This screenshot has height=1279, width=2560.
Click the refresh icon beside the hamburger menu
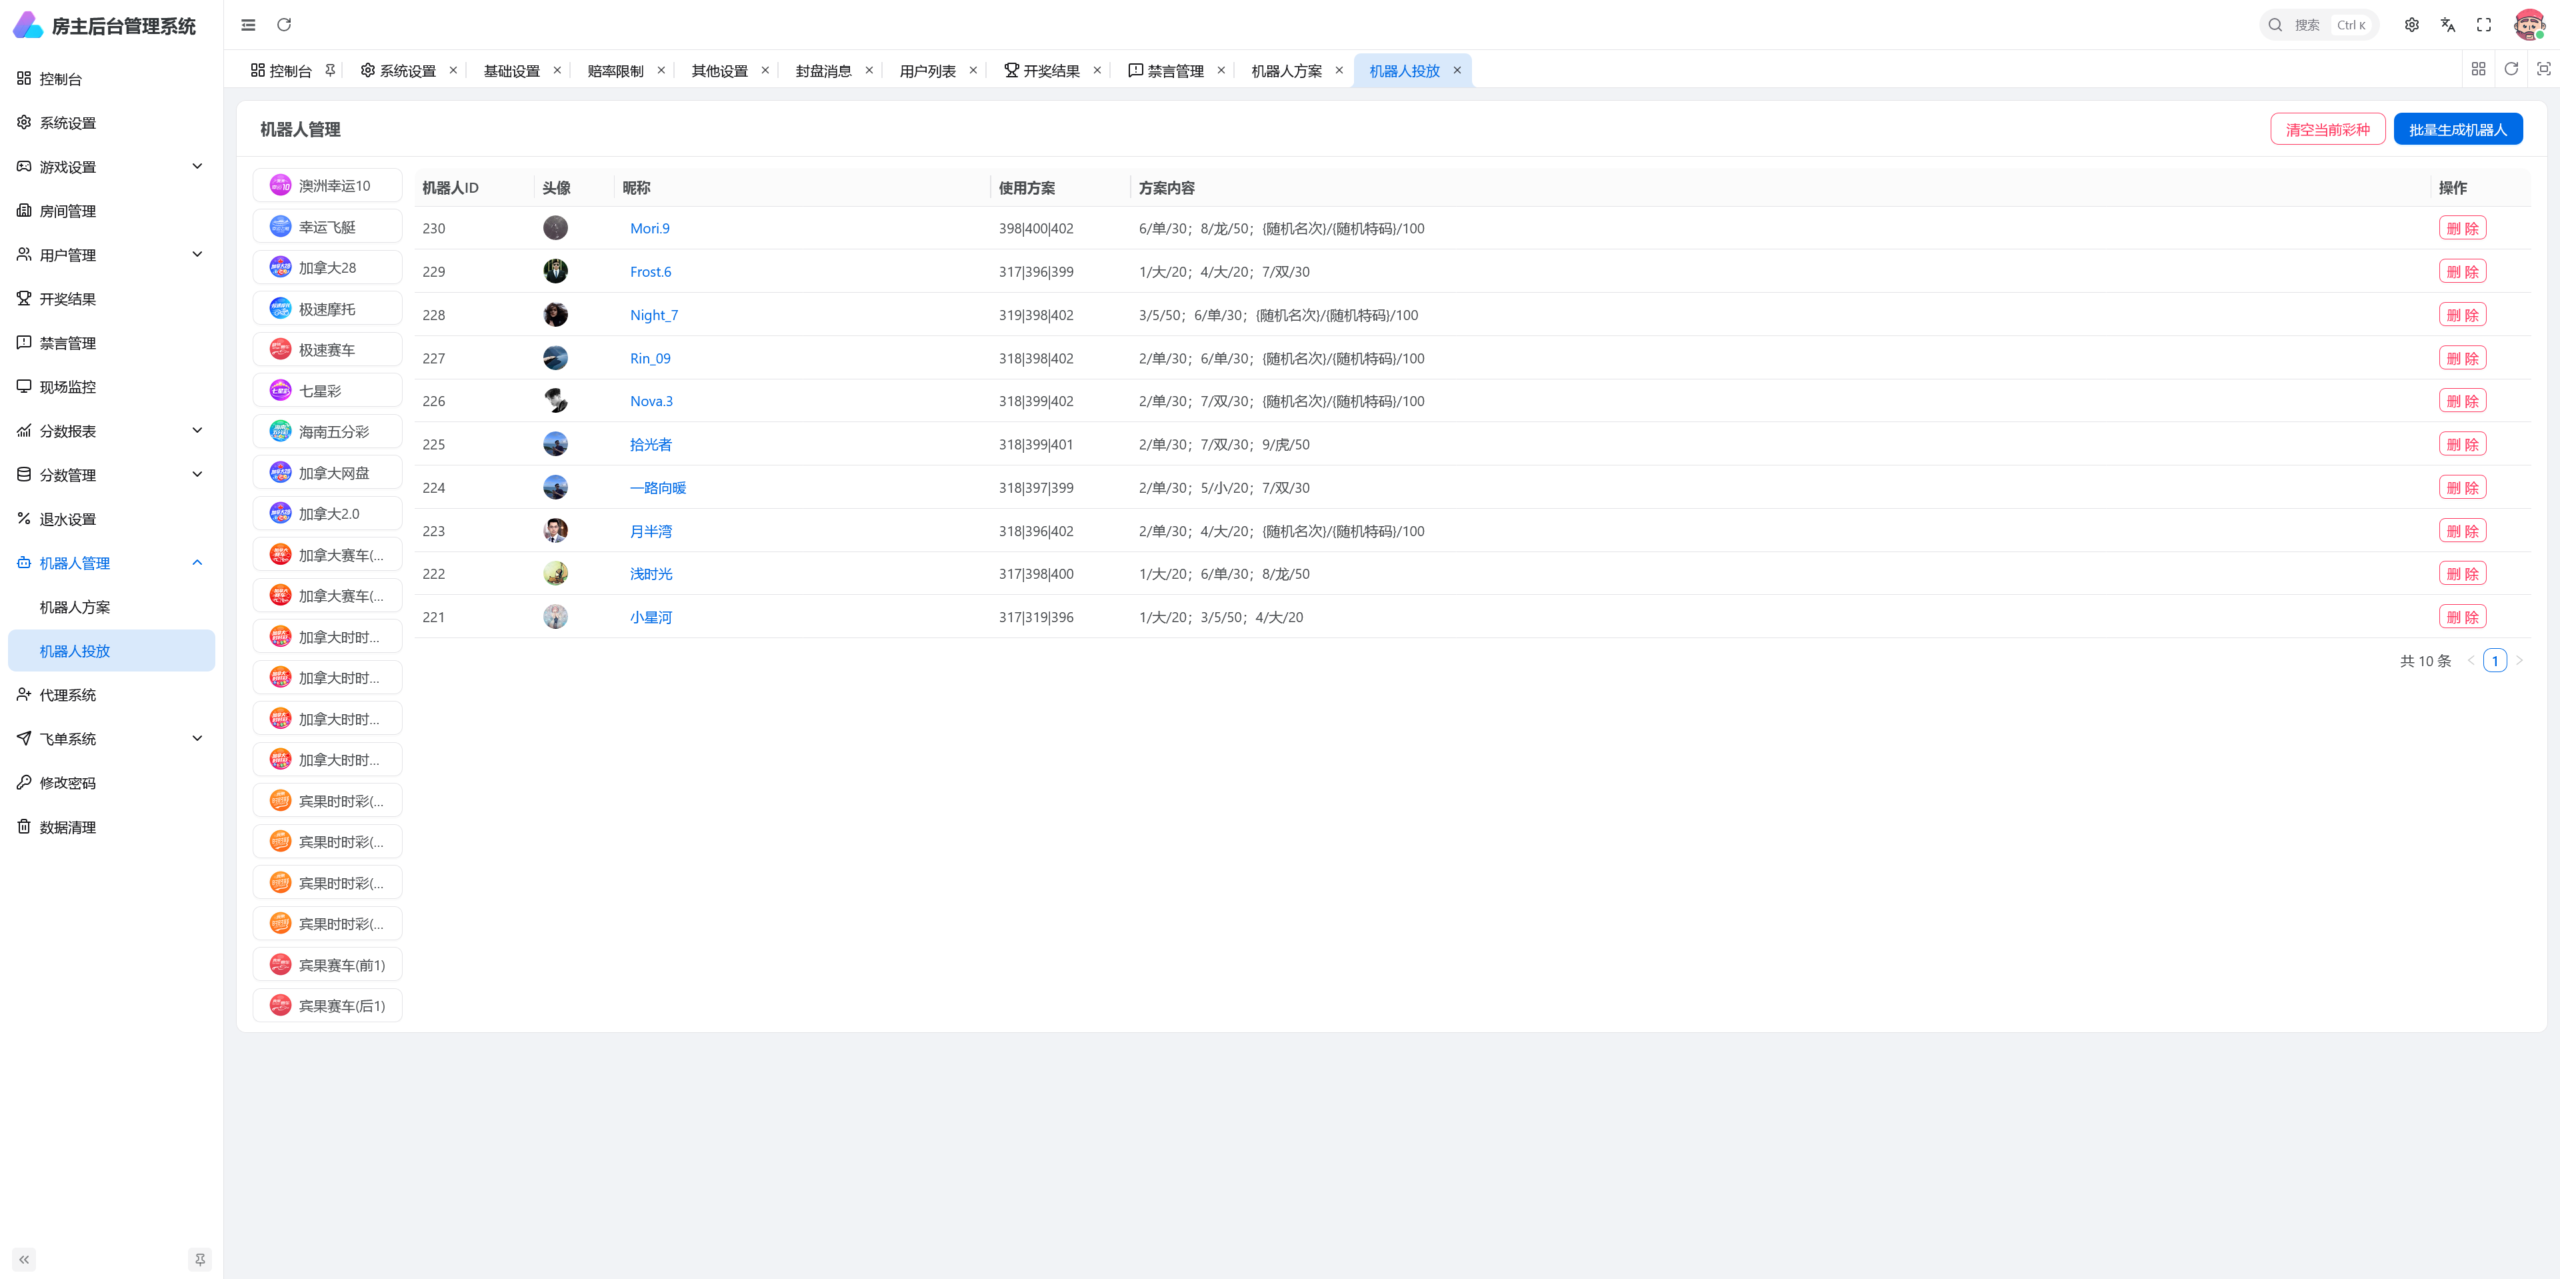[x=284, y=25]
